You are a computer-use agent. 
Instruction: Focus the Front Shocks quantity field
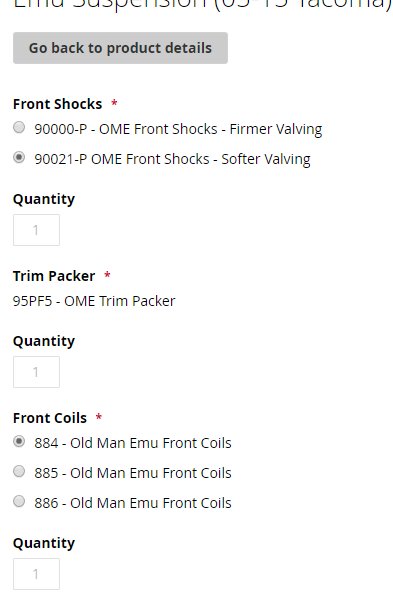(x=36, y=230)
